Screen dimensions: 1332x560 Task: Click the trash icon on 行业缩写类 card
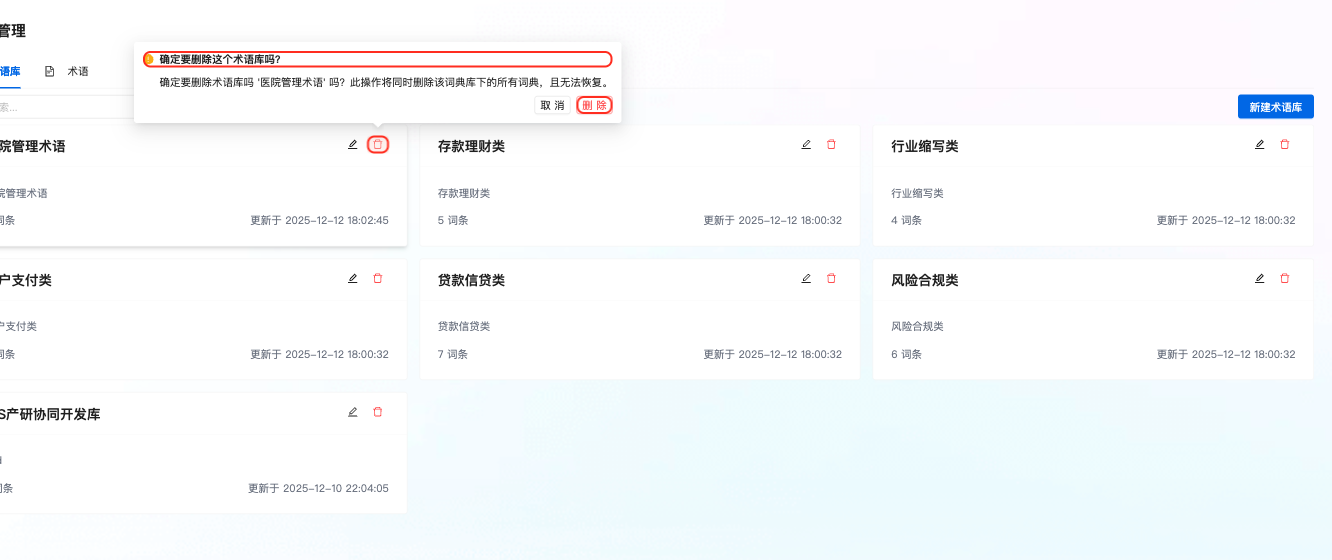coord(1285,145)
